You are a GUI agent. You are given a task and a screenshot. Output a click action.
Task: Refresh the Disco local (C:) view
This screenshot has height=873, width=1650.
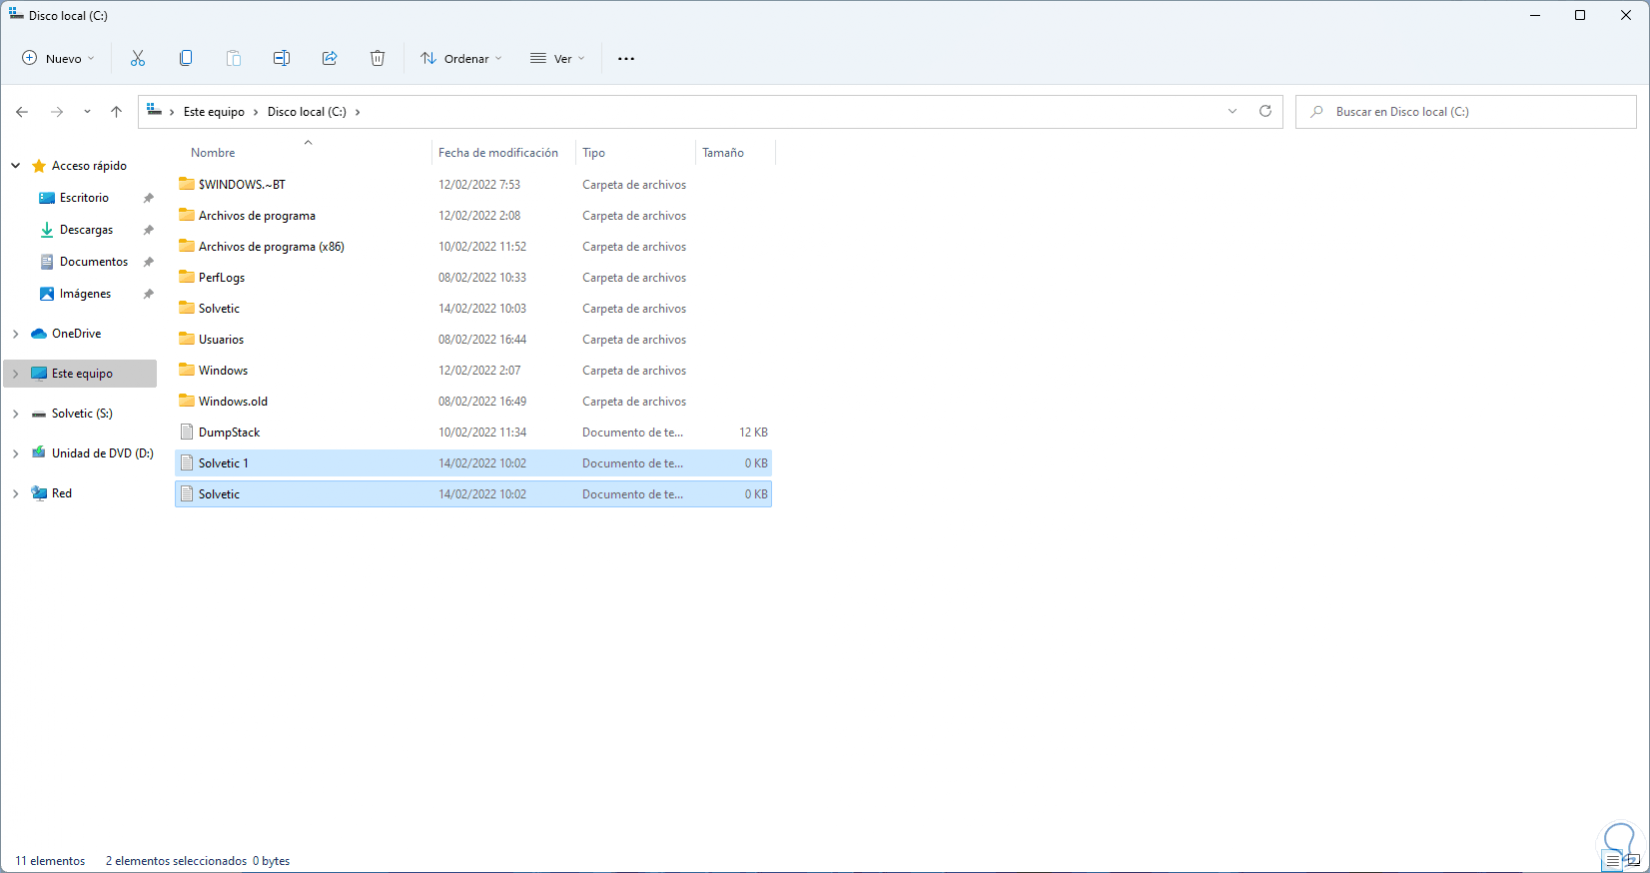[x=1265, y=111]
